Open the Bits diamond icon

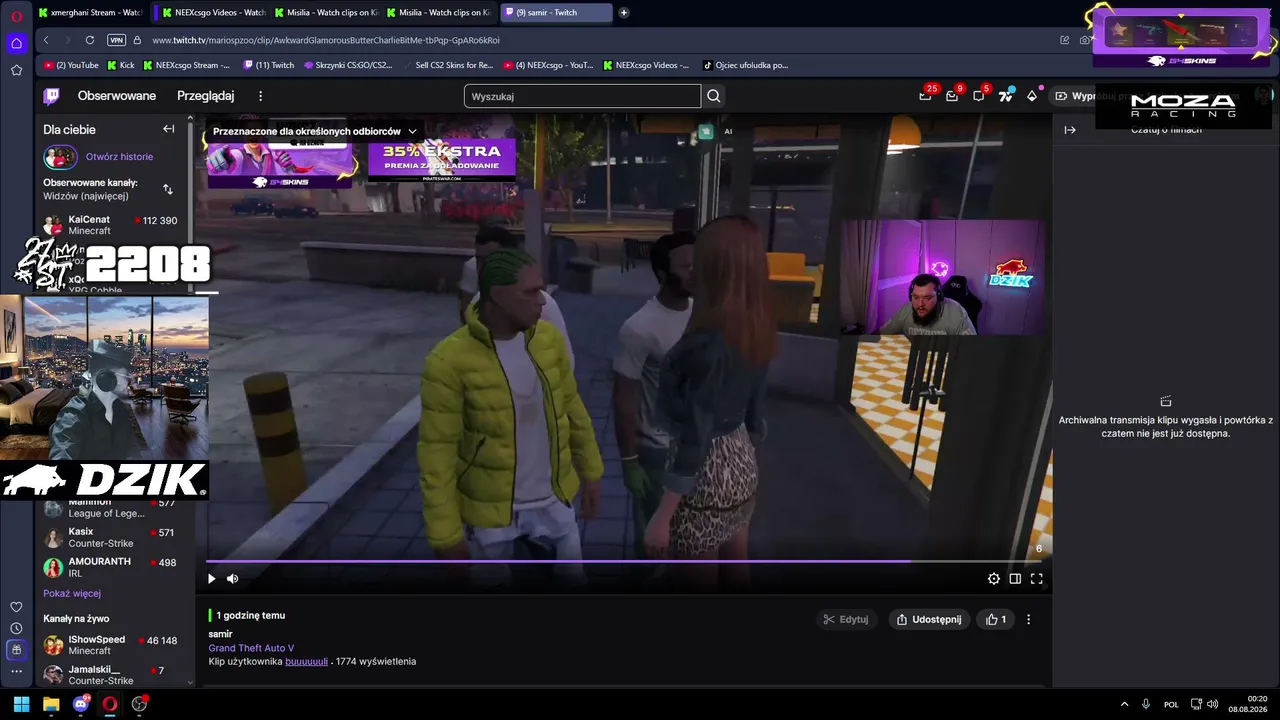coord(1032,96)
